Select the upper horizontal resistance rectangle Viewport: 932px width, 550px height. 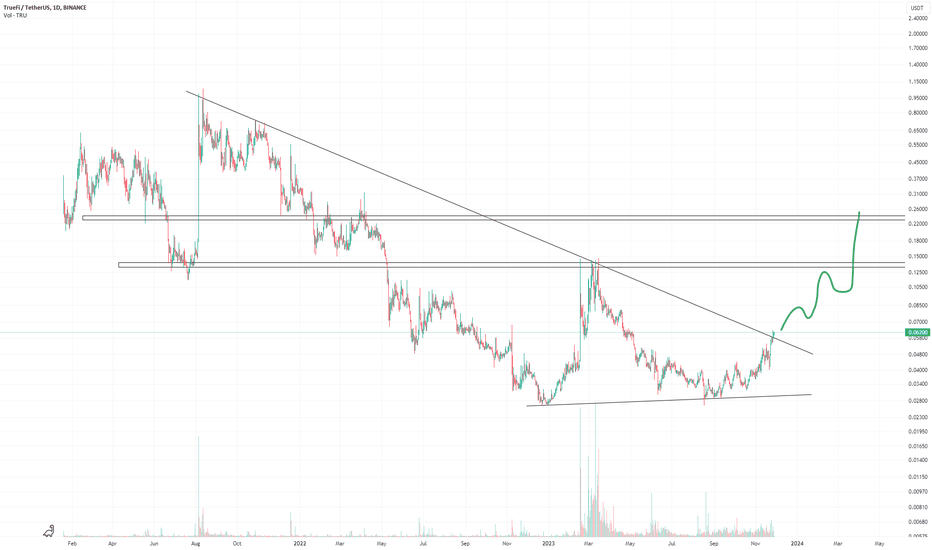tap(500, 217)
